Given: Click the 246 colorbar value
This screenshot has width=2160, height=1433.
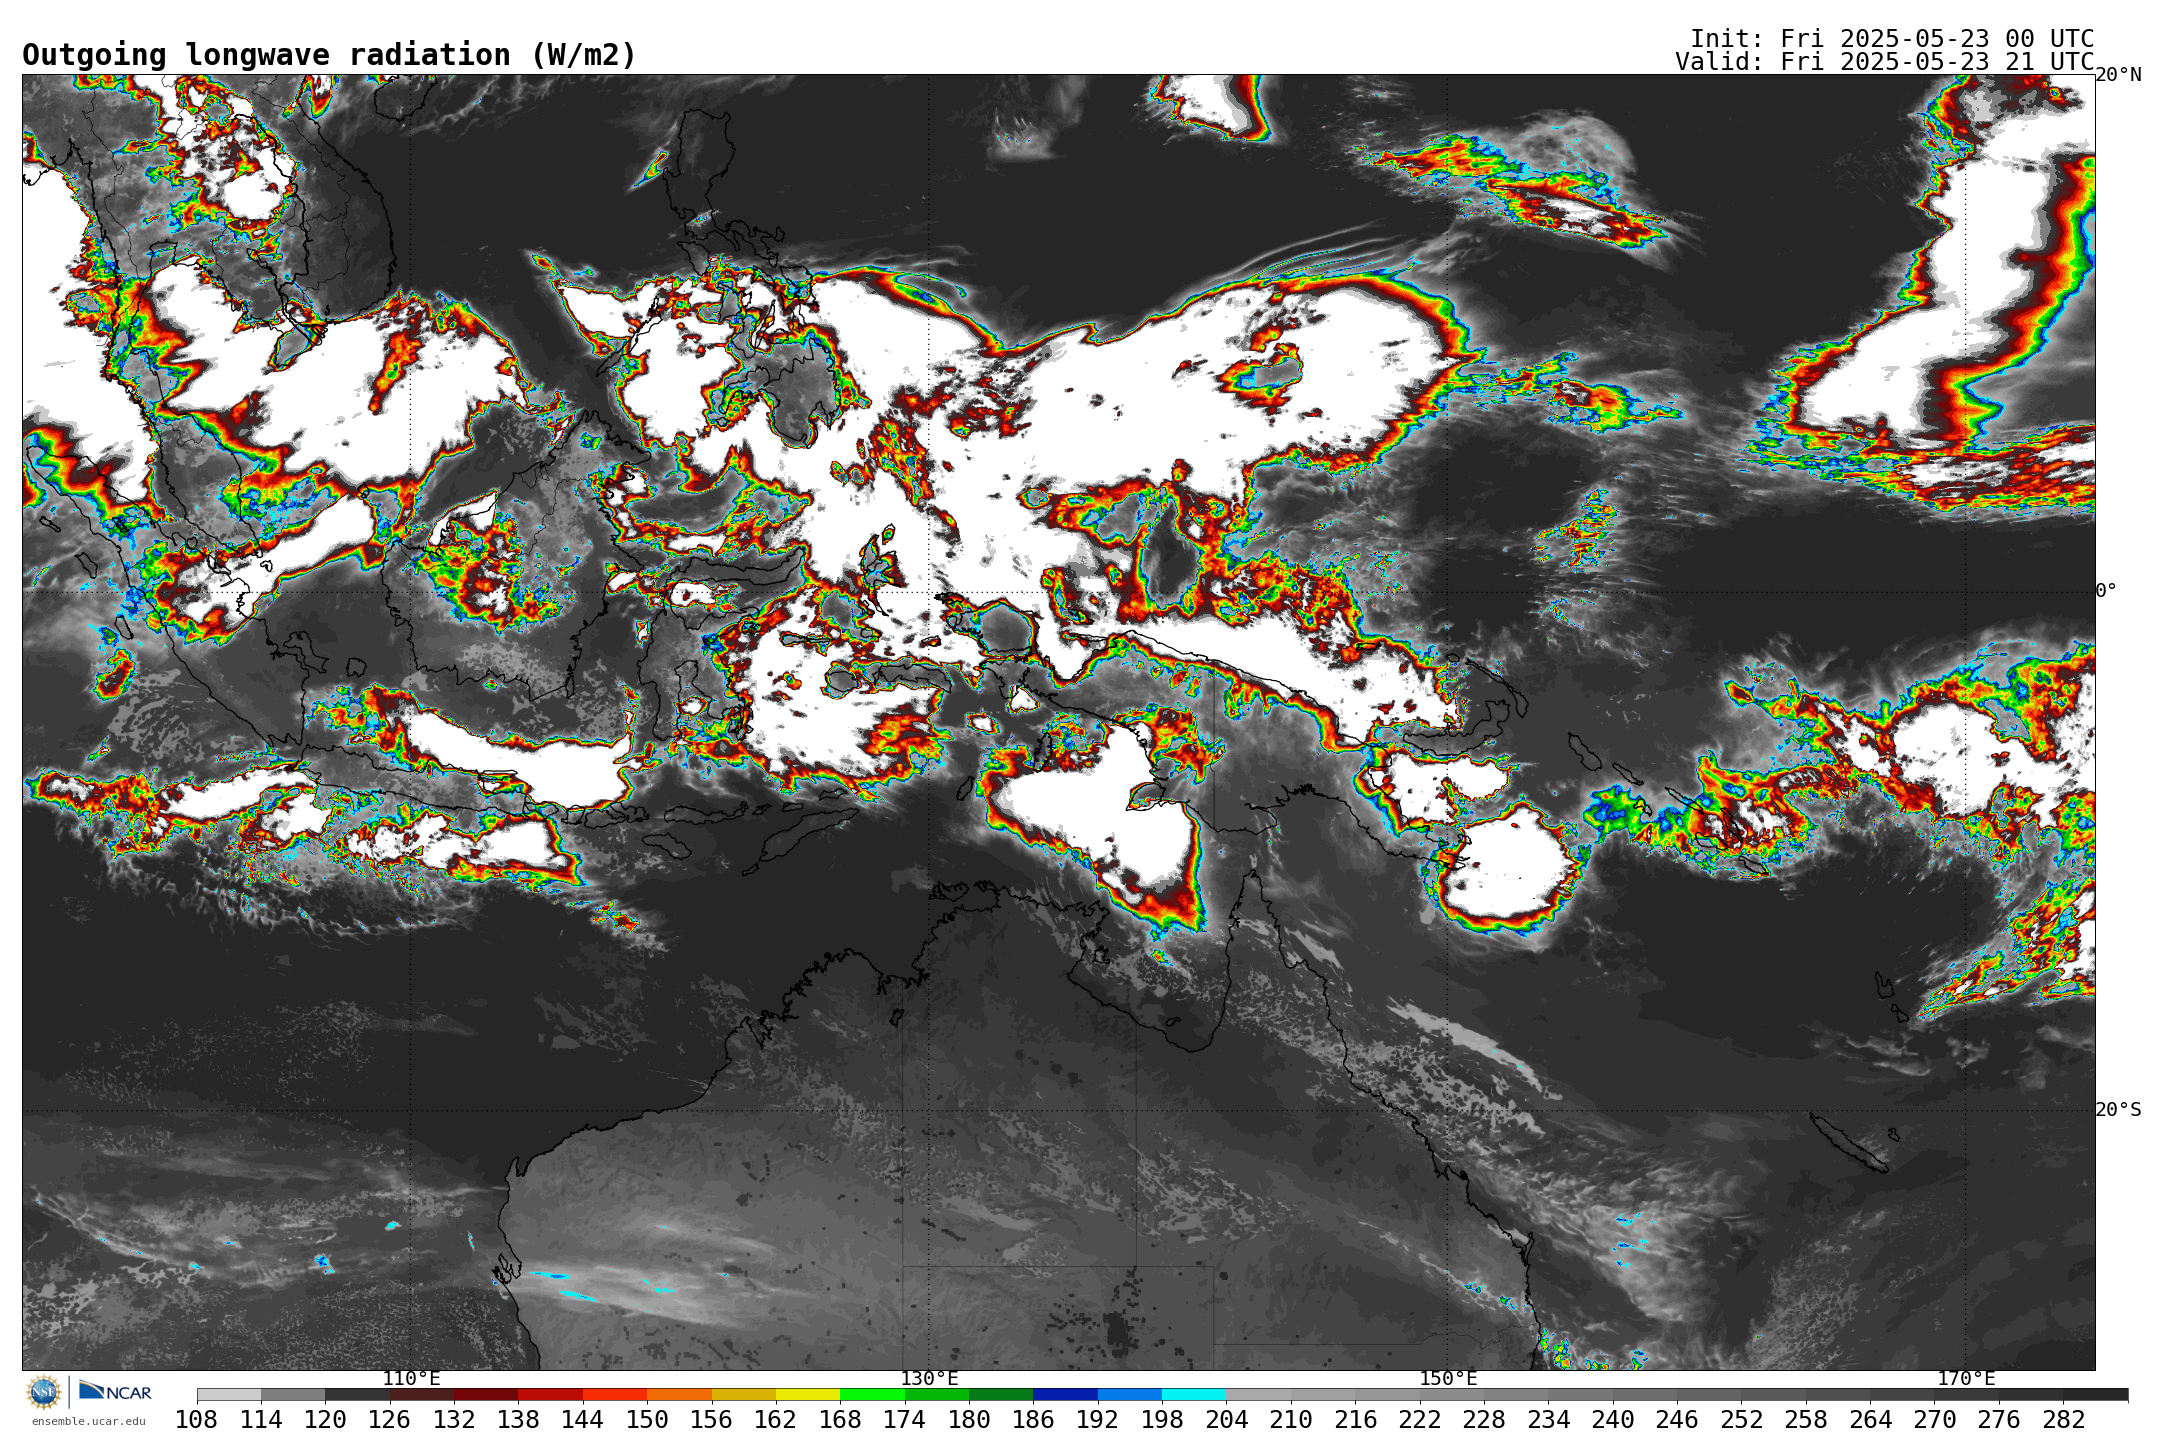Looking at the screenshot, I should [1677, 1419].
